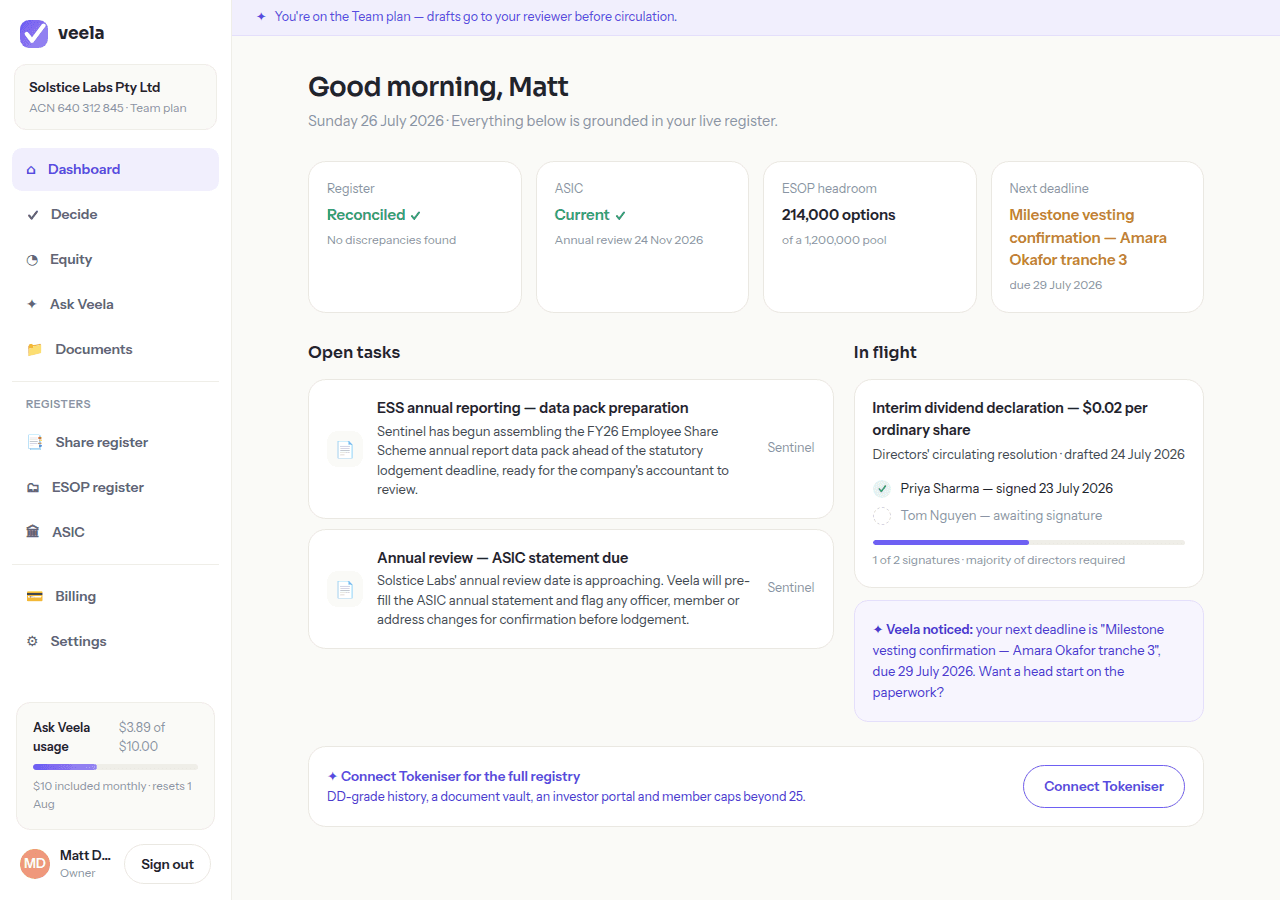
Task: Open the Solstice Labs Pty Ltd company card
Action: point(115,97)
